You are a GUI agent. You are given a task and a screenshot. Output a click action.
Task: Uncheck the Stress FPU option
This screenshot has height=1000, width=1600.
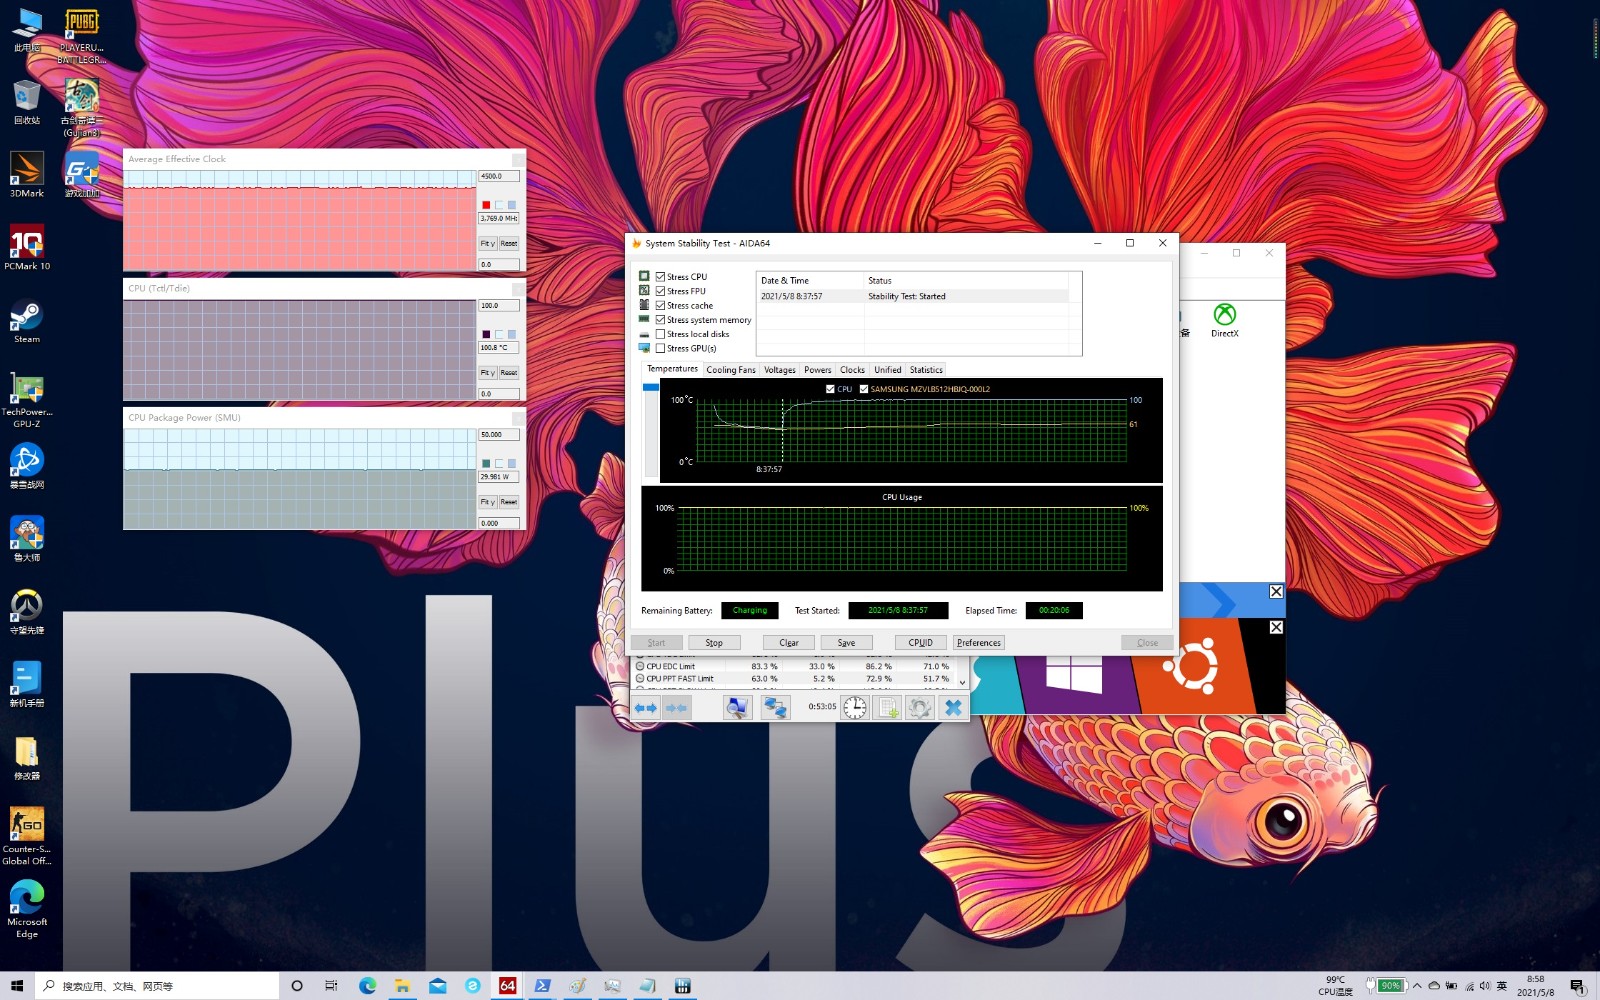pos(660,291)
